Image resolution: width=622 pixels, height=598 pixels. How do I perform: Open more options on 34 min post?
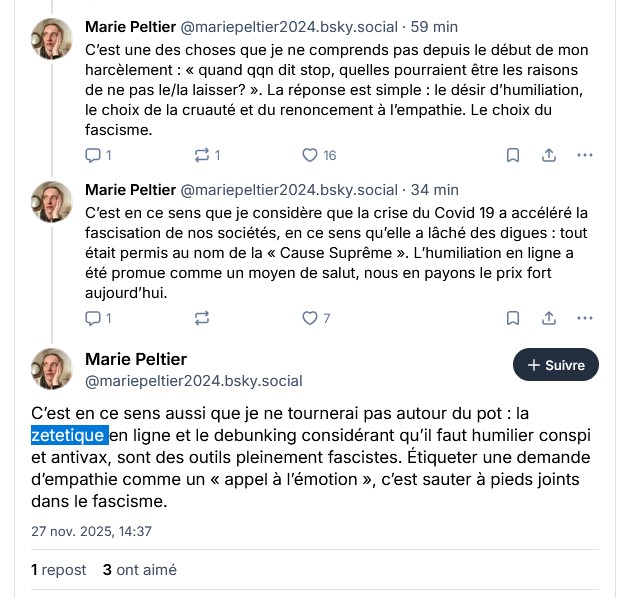click(x=585, y=318)
